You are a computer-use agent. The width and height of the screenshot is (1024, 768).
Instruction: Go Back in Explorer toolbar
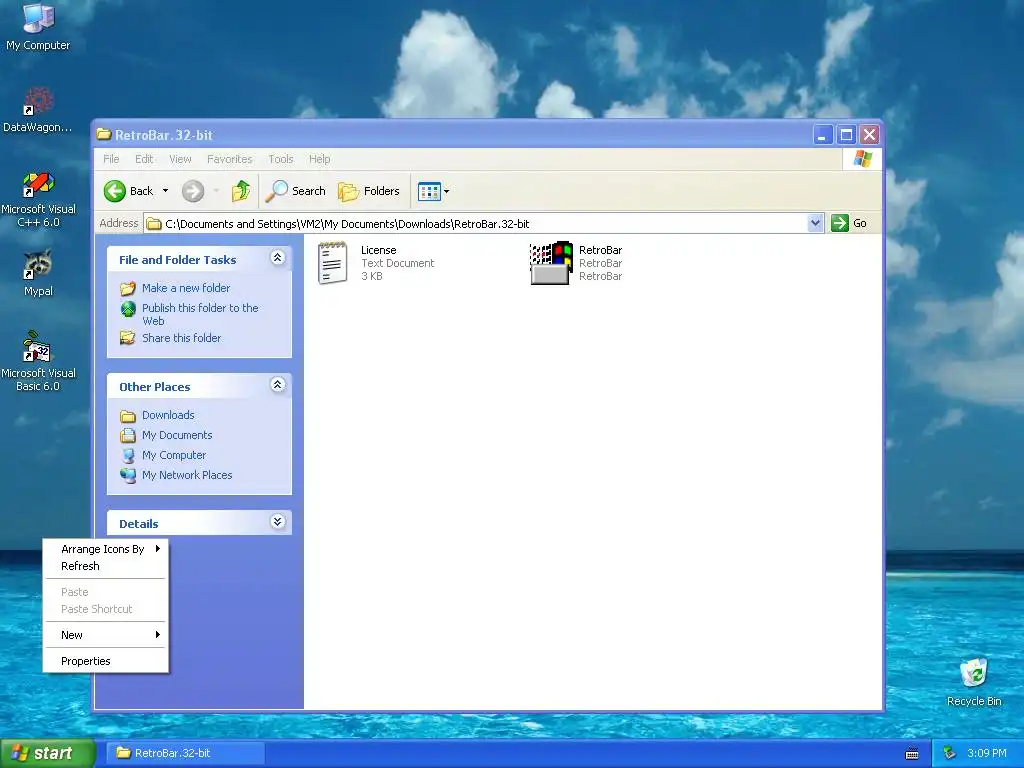(129, 191)
